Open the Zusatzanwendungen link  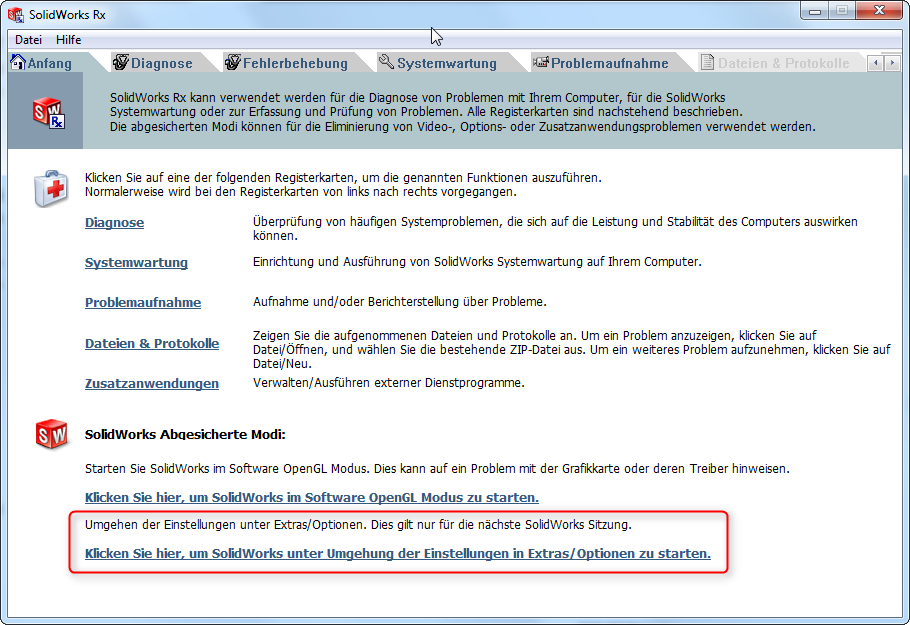pos(152,384)
